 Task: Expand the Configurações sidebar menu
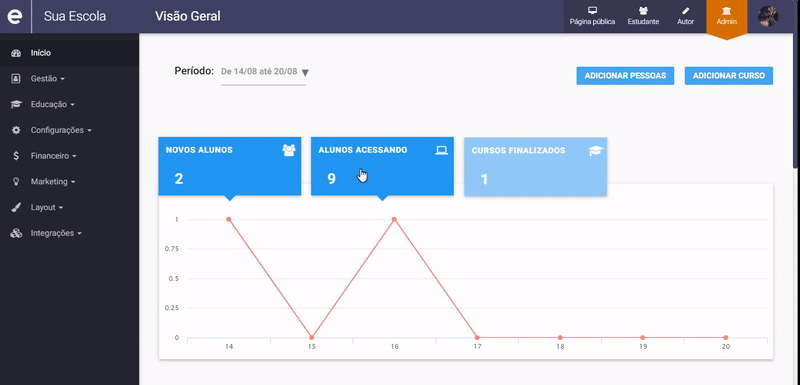pyautogui.click(x=61, y=131)
